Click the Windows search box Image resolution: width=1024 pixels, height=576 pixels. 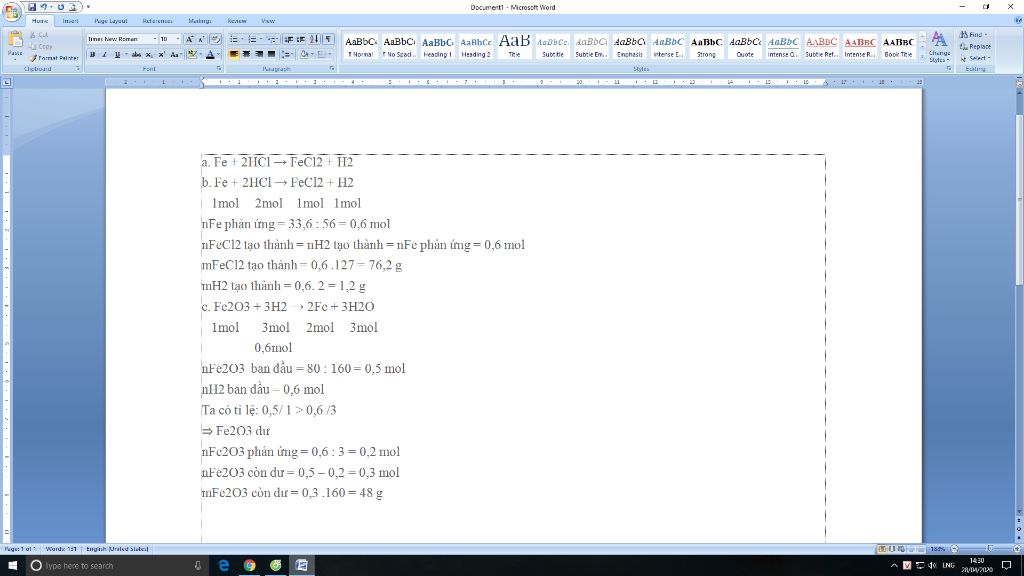coord(116,566)
